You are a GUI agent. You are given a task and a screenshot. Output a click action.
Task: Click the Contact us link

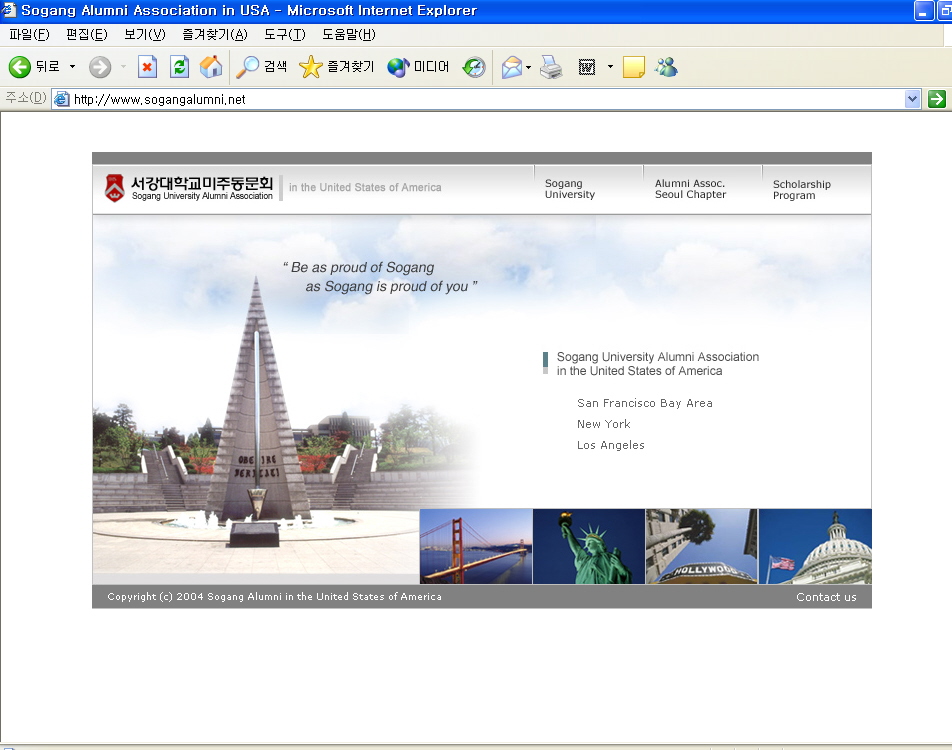(826, 597)
